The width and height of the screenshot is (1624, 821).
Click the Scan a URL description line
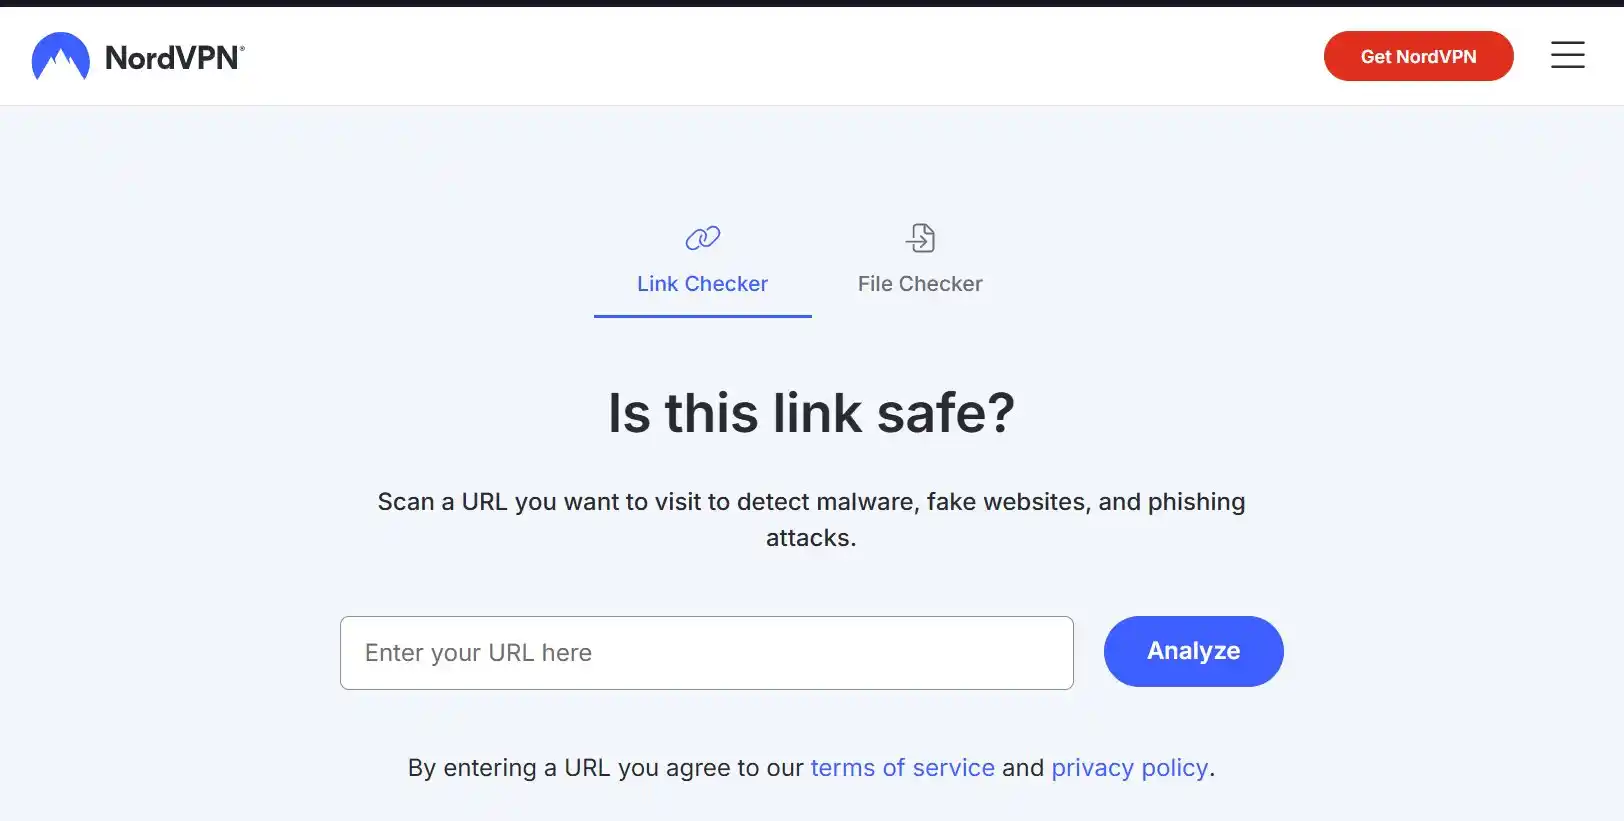click(x=811, y=502)
